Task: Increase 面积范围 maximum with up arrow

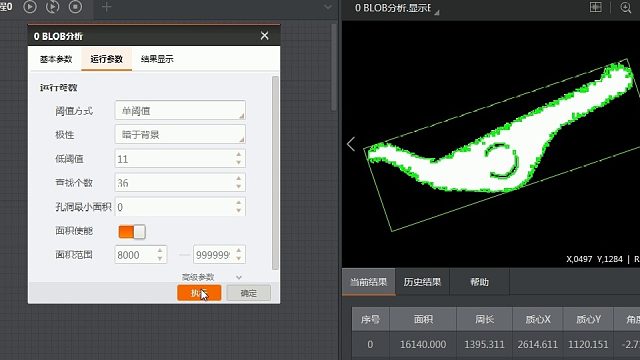Action: [x=239, y=250]
